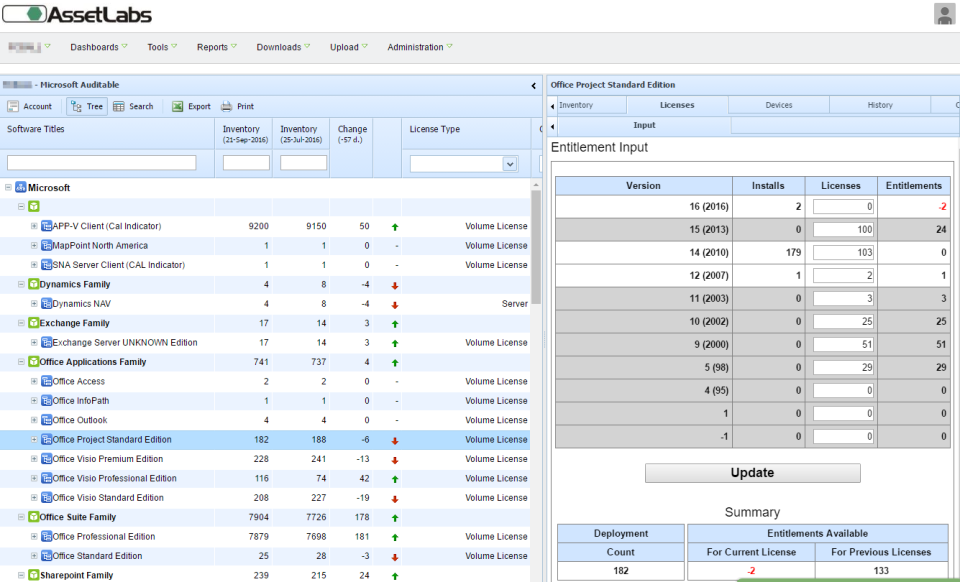Click the Search toolbar icon
Image resolution: width=960 pixels, height=582 pixels.
point(119,106)
